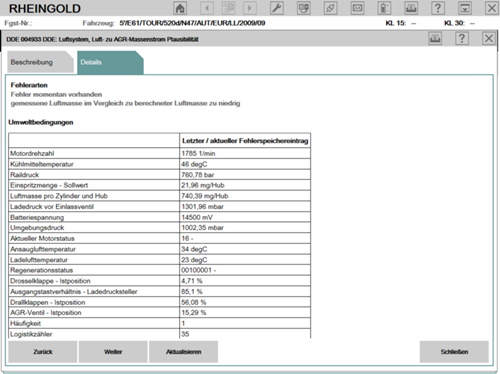
Task: Print from the main toolbar
Action: click(x=411, y=8)
